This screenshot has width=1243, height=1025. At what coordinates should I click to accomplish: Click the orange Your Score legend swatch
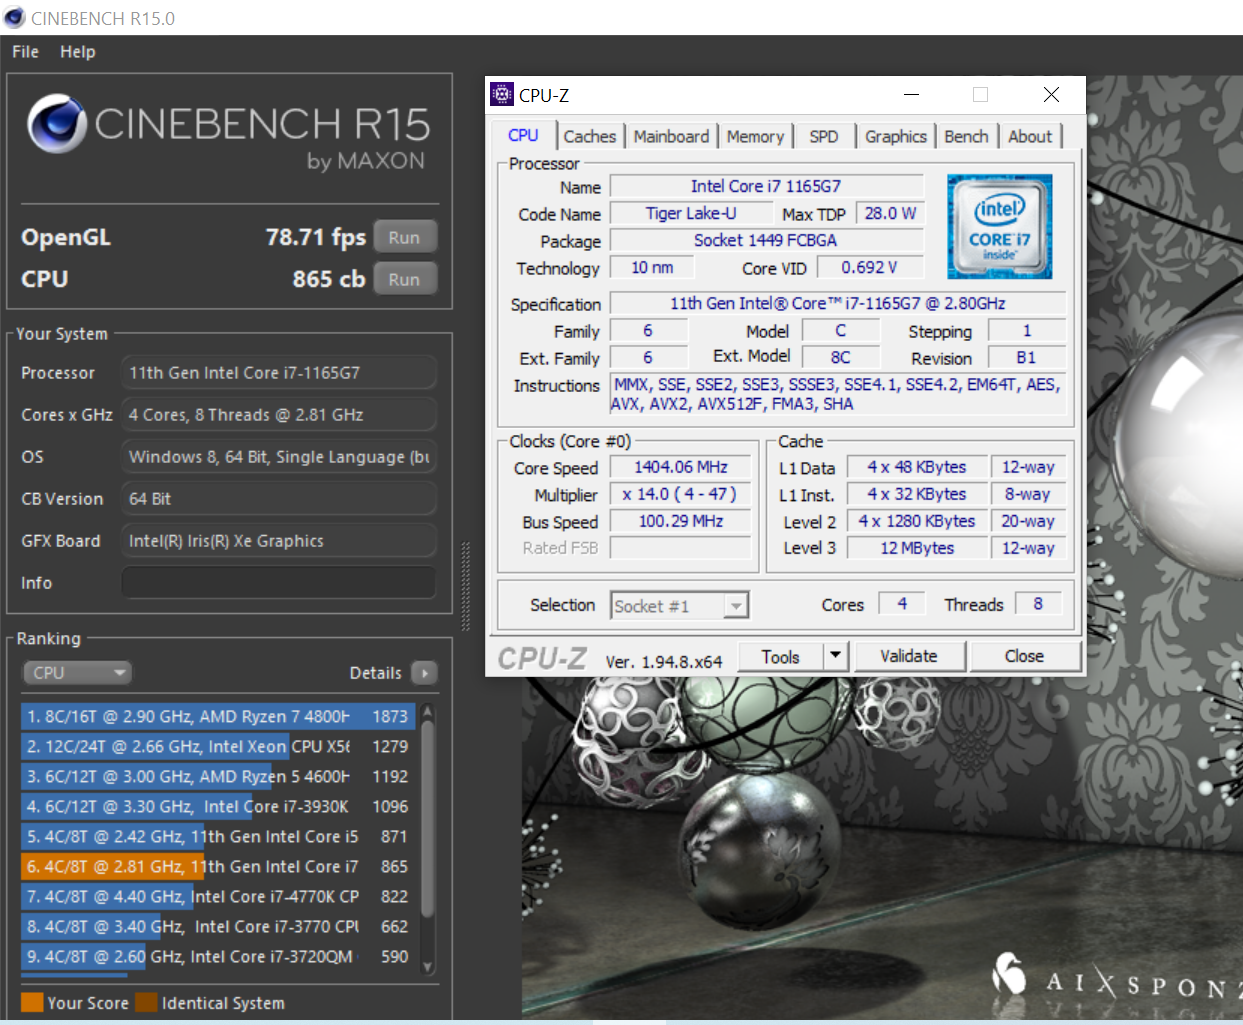[x=32, y=1002]
